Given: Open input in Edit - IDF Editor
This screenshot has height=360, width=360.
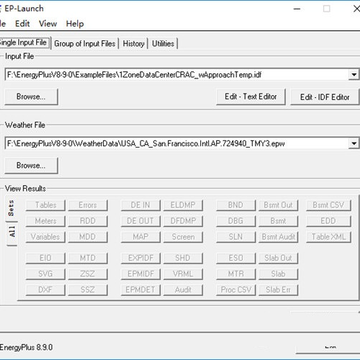Looking at the screenshot, I should coord(325,97).
